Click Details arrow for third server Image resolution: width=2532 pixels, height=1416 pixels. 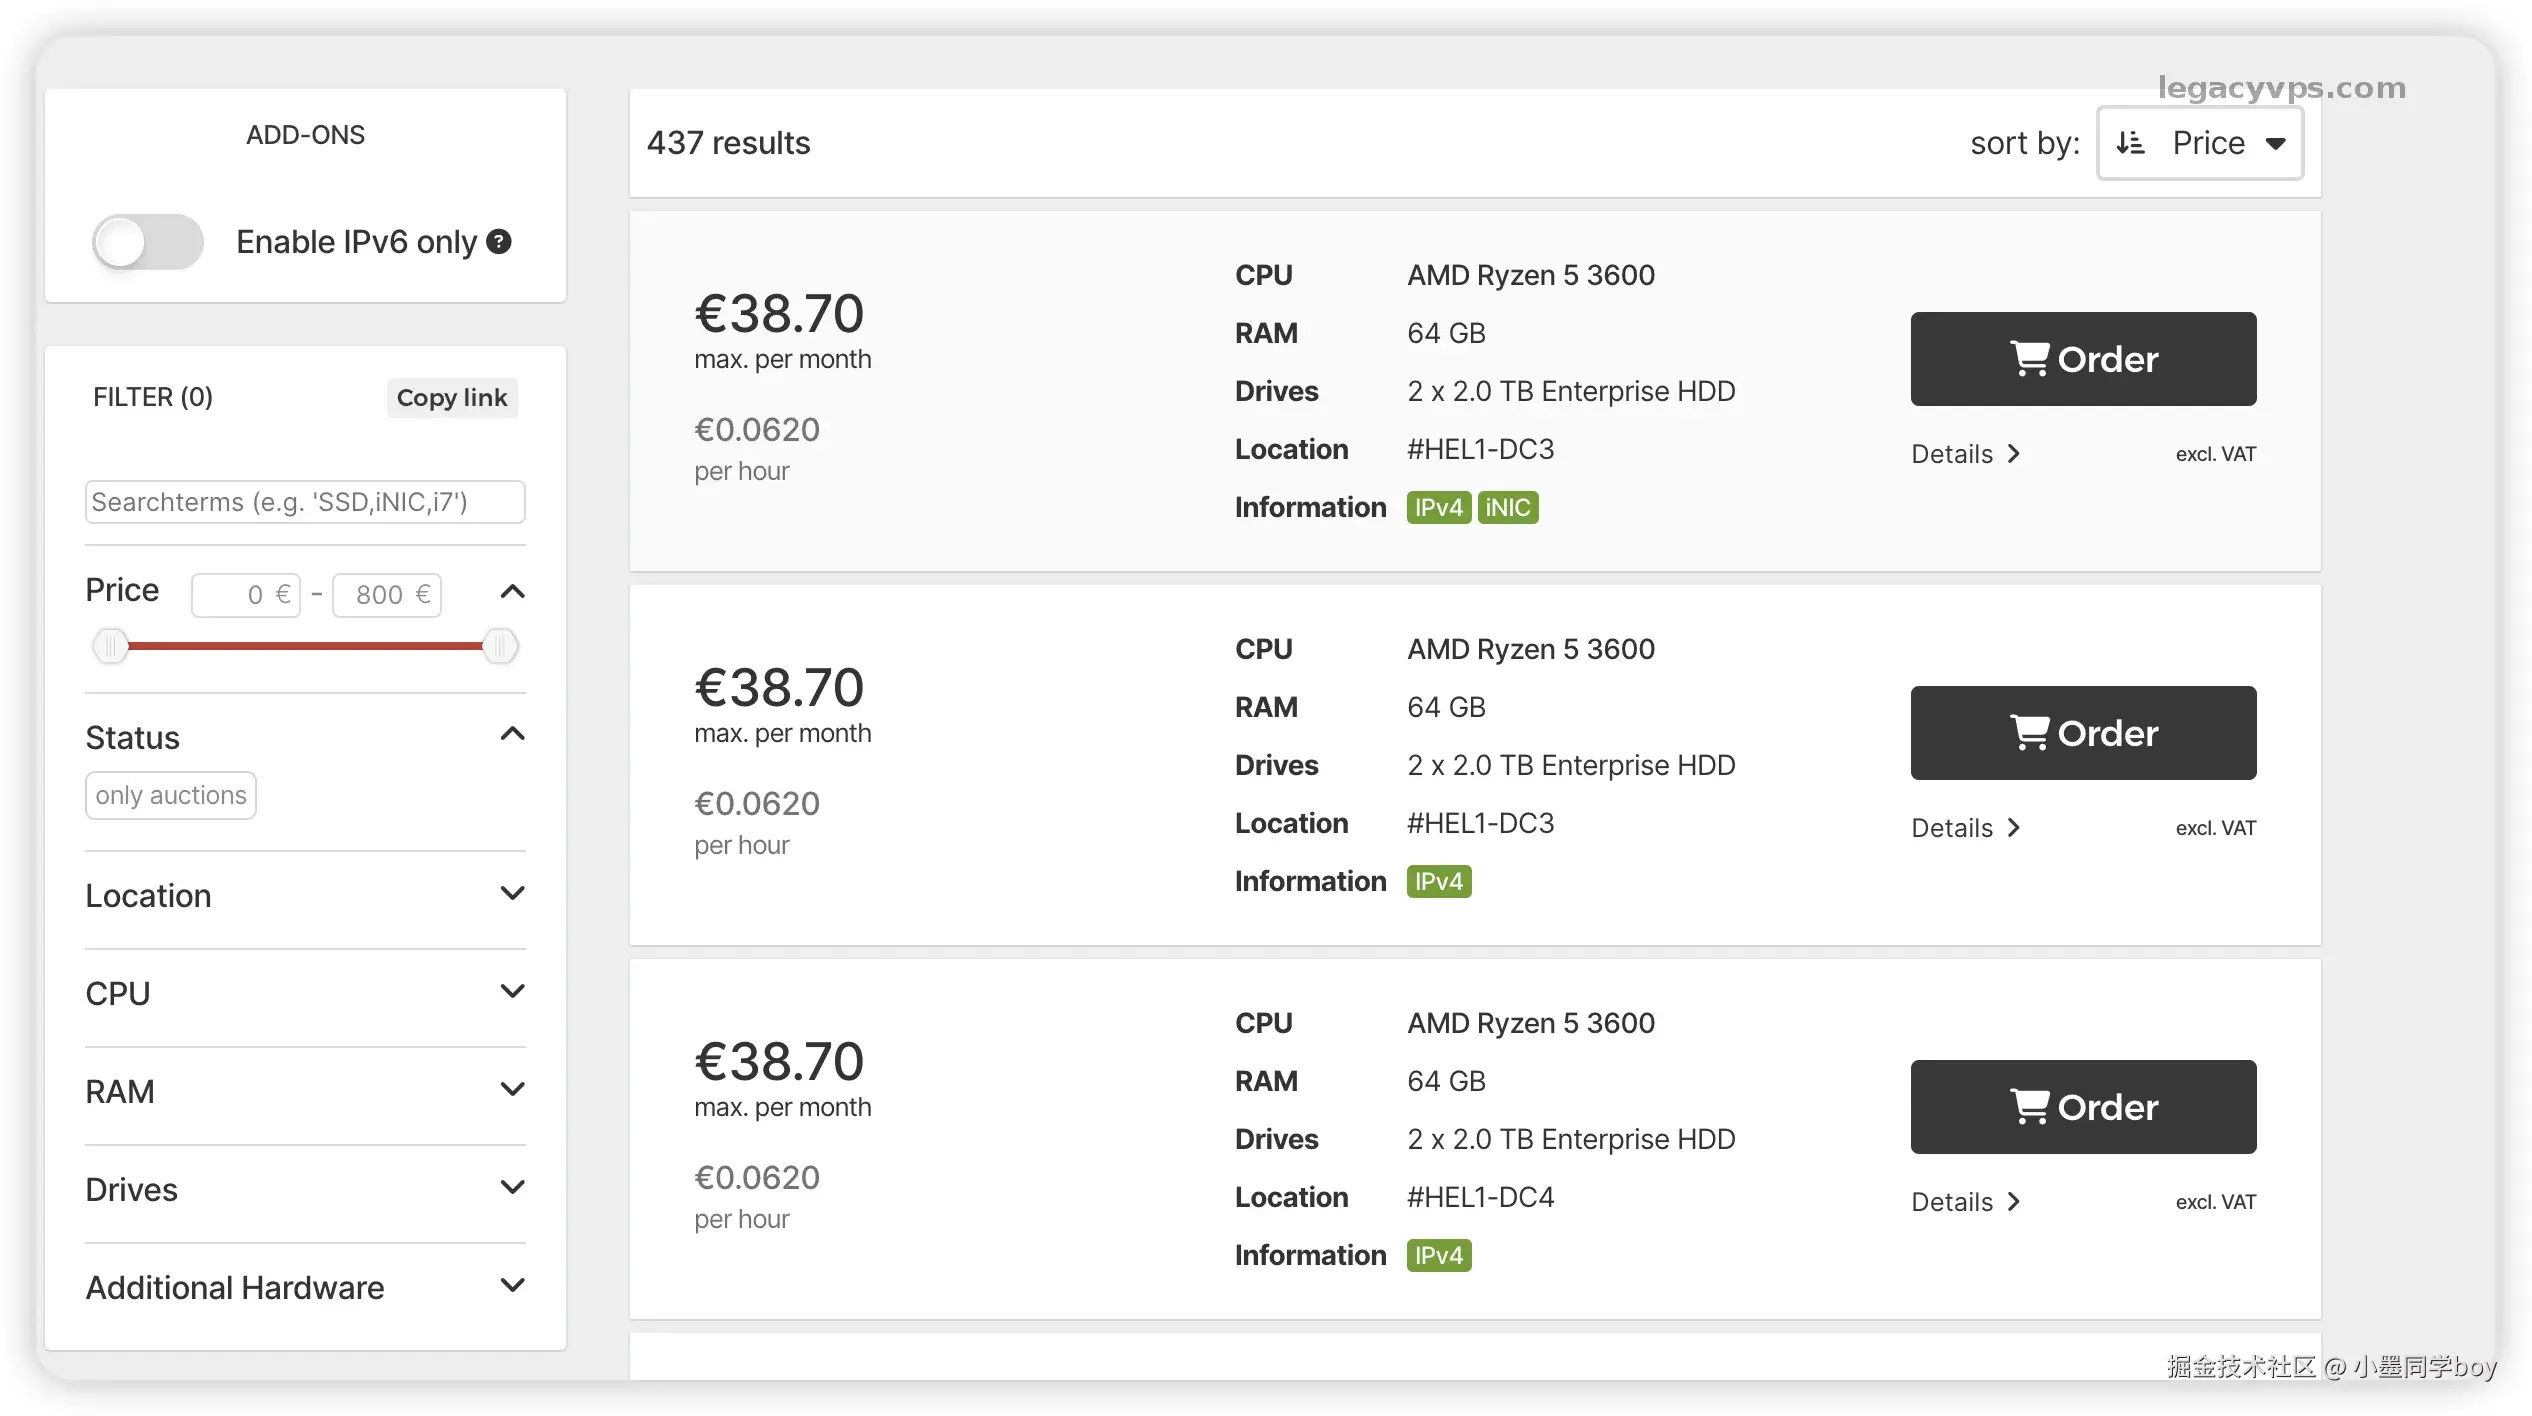[2014, 1202]
